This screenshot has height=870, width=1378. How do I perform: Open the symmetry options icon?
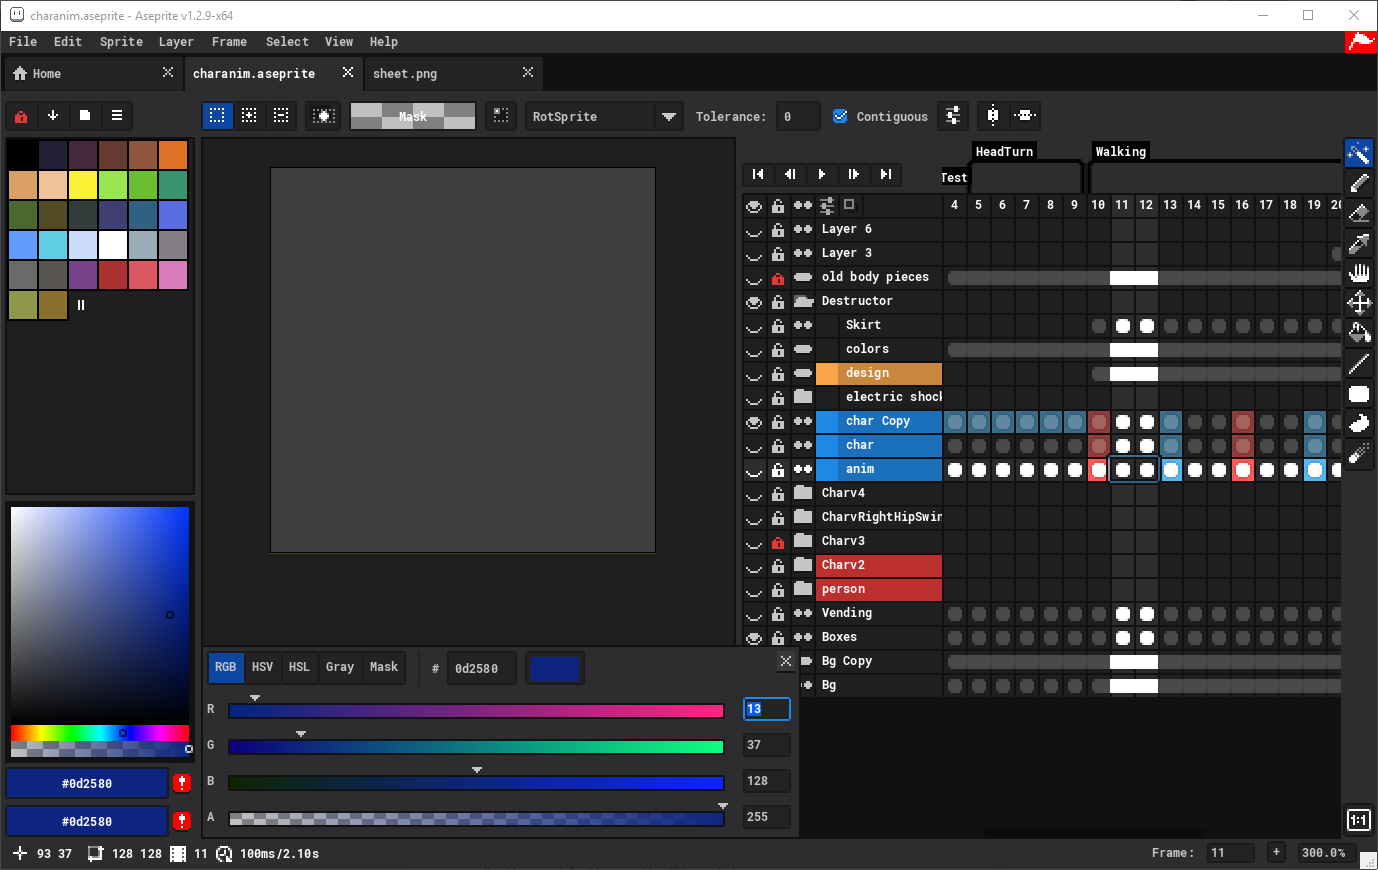953,116
